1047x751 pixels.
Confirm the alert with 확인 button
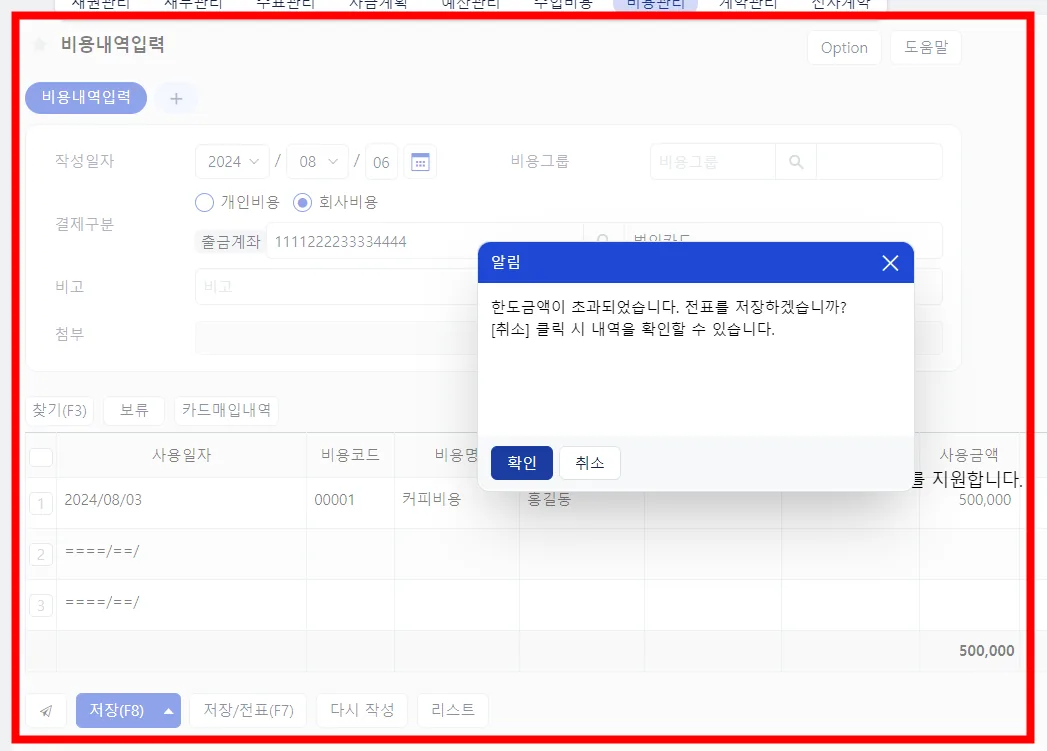(x=521, y=463)
